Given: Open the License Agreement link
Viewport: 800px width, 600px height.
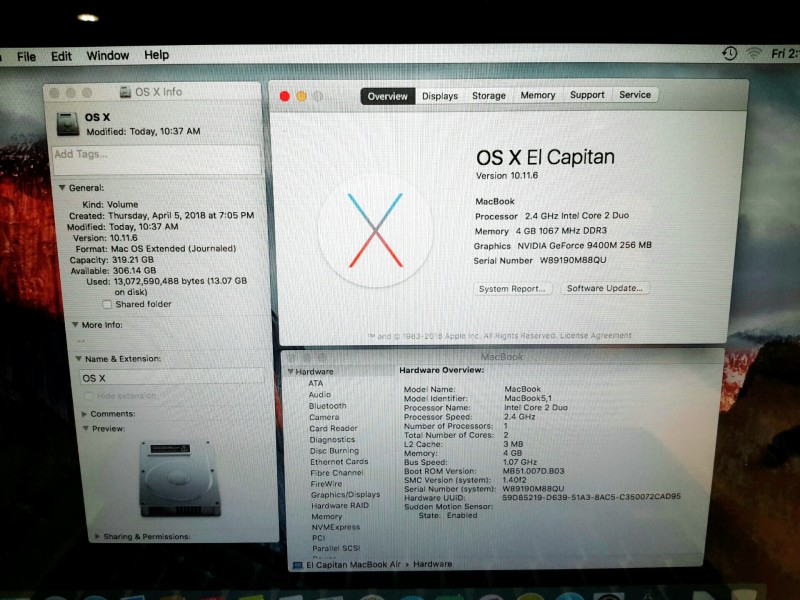Looking at the screenshot, I should click(x=595, y=336).
